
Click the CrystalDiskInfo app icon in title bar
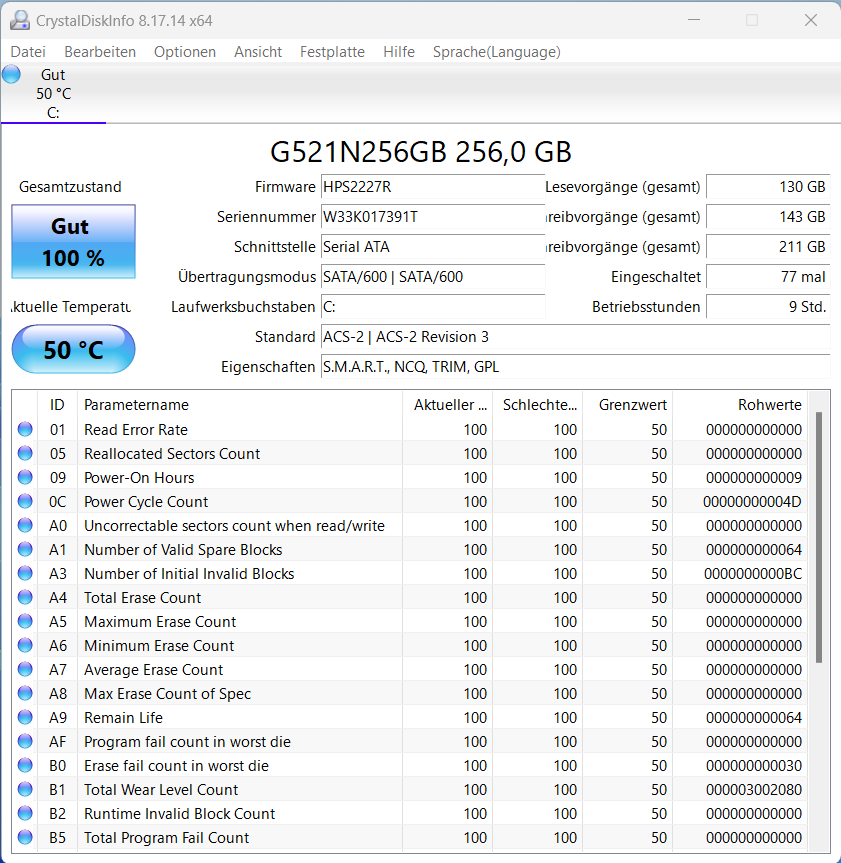20,20
